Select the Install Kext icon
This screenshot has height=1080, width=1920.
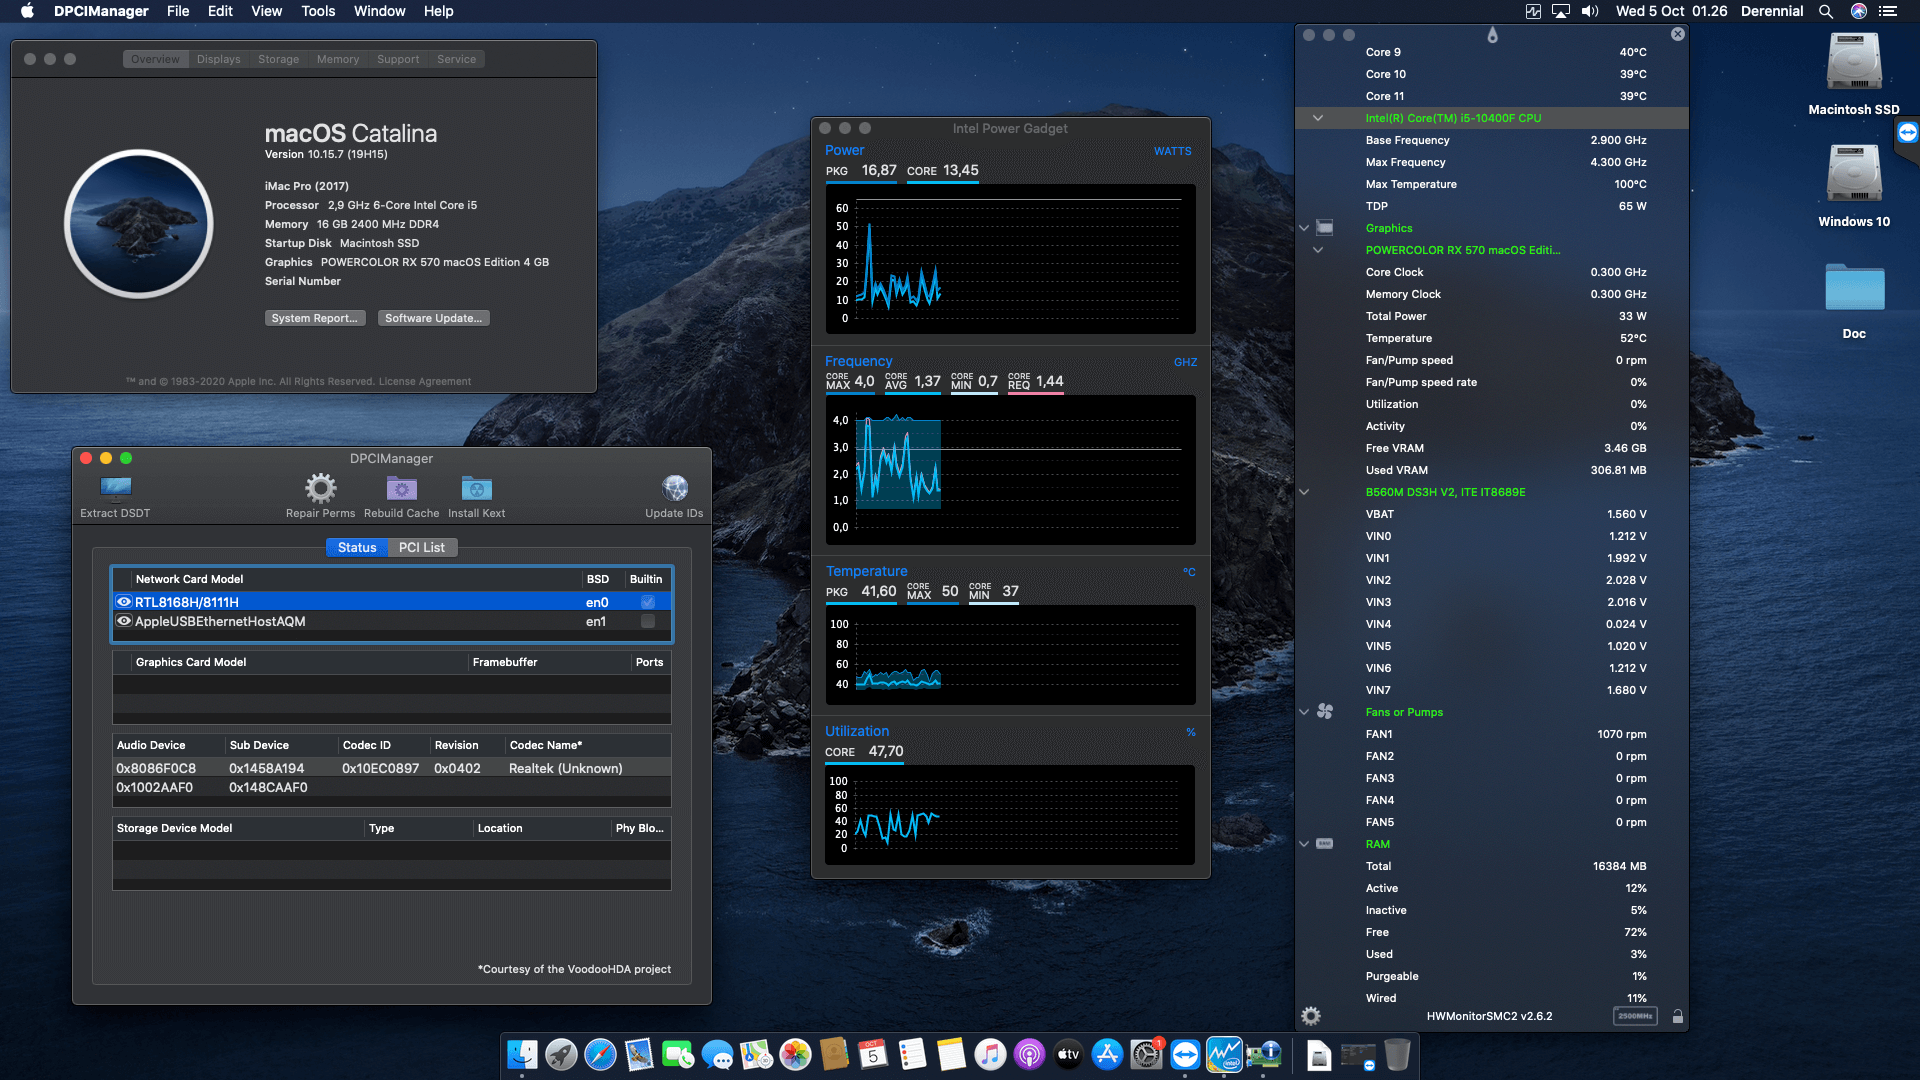coord(476,488)
